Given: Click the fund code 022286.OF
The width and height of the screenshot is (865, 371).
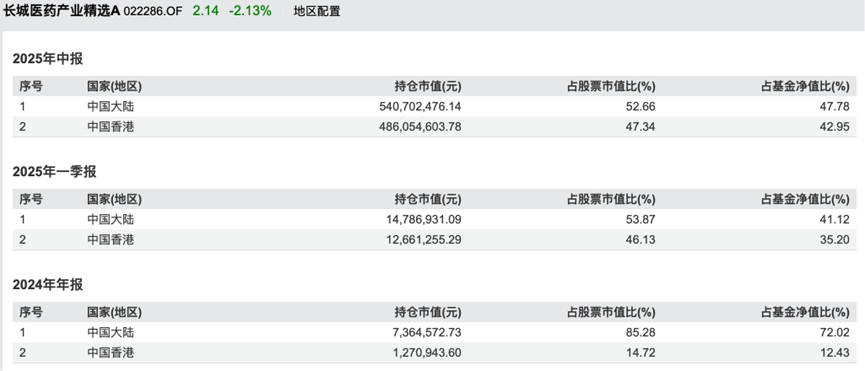Looking at the screenshot, I should pos(152,11).
